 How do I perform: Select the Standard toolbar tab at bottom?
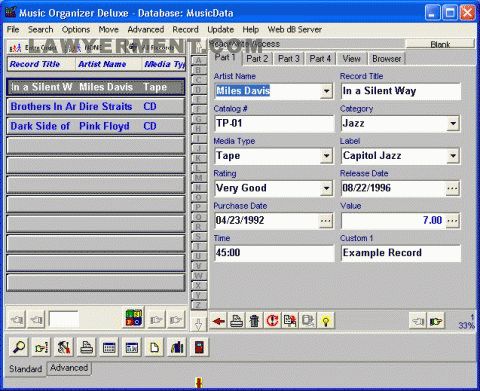tap(25, 369)
